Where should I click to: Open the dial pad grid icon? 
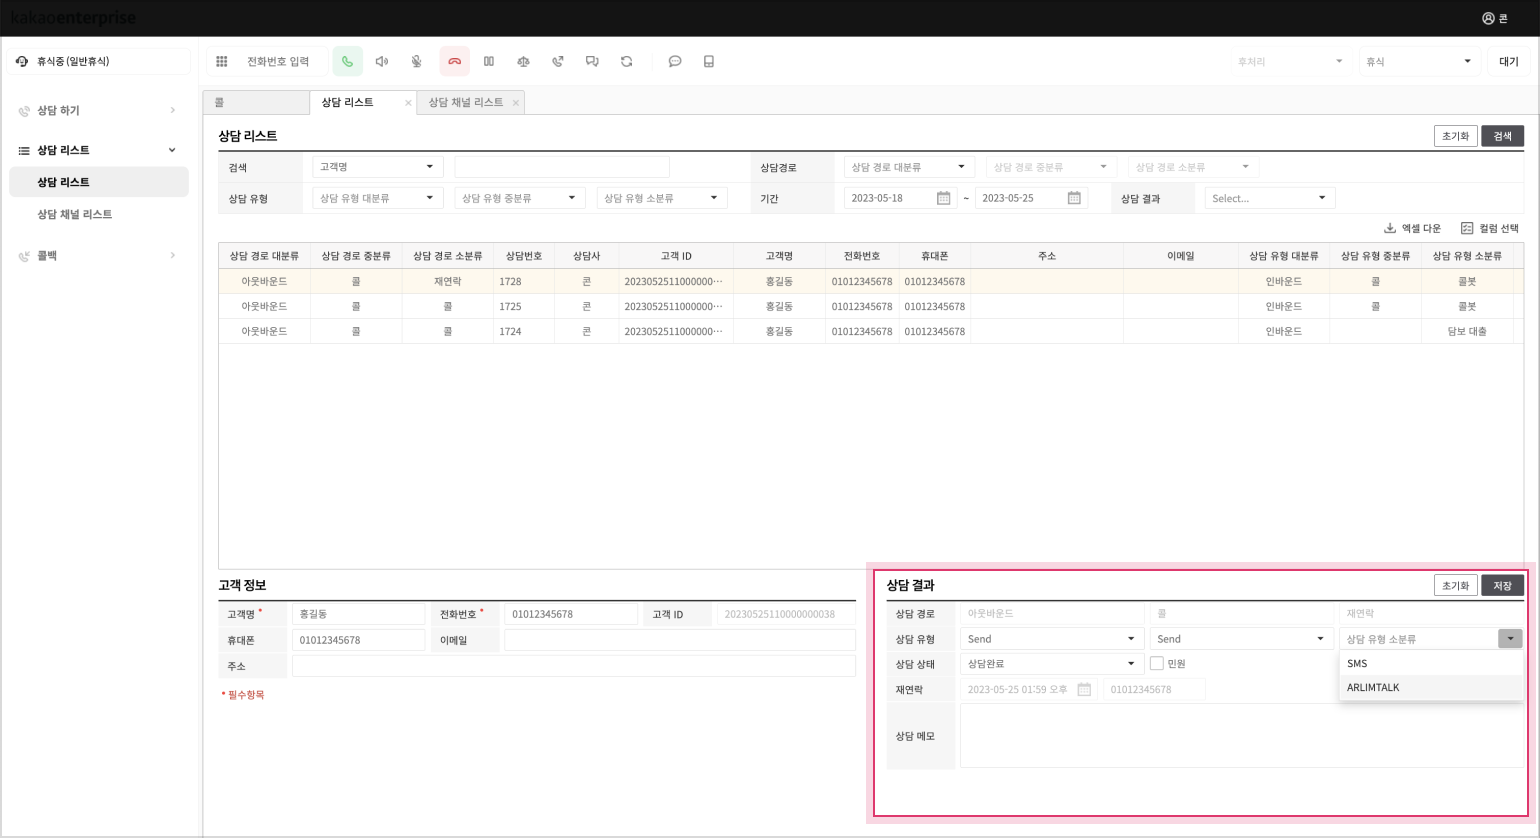222,62
